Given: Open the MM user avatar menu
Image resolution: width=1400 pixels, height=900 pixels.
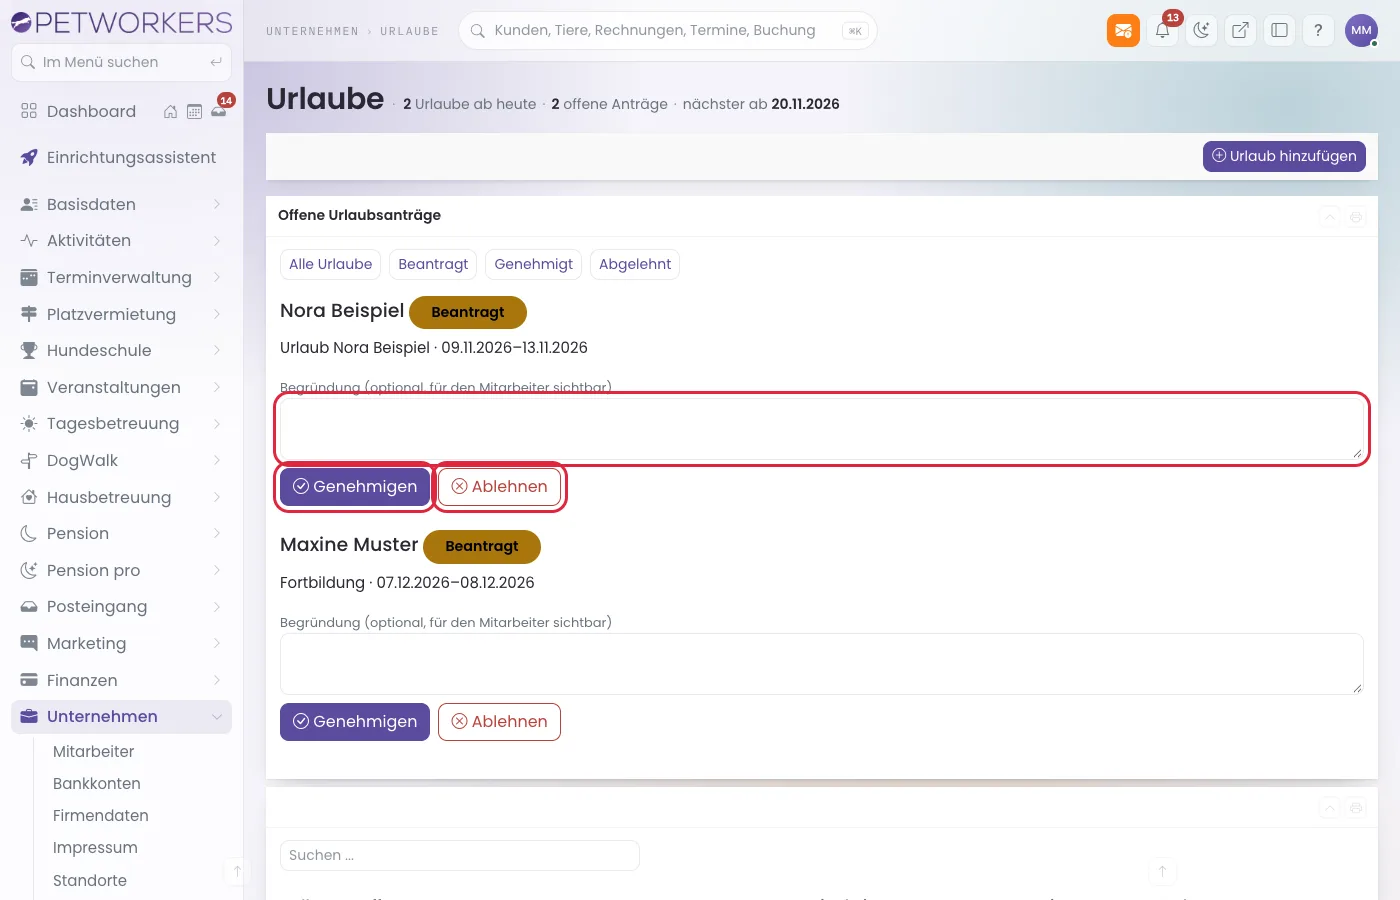Looking at the screenshot, I should click(x=1361, y=30).
